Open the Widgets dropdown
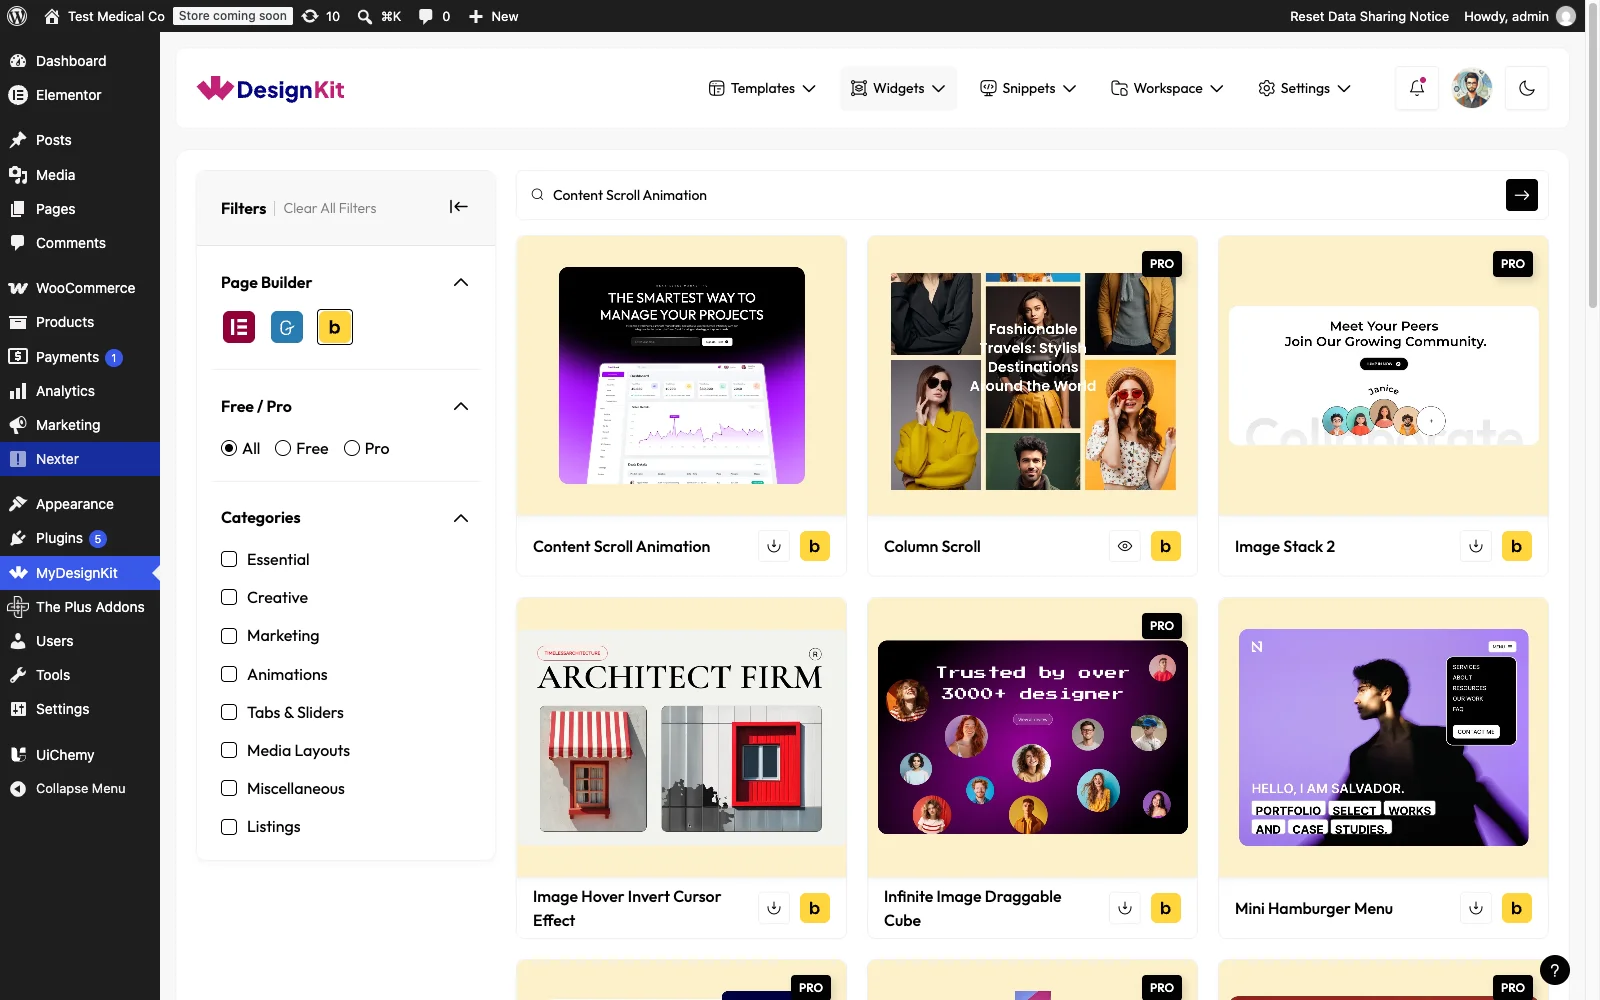The width and height of the screenshot is (1600, 1000). tap(898, 88)
